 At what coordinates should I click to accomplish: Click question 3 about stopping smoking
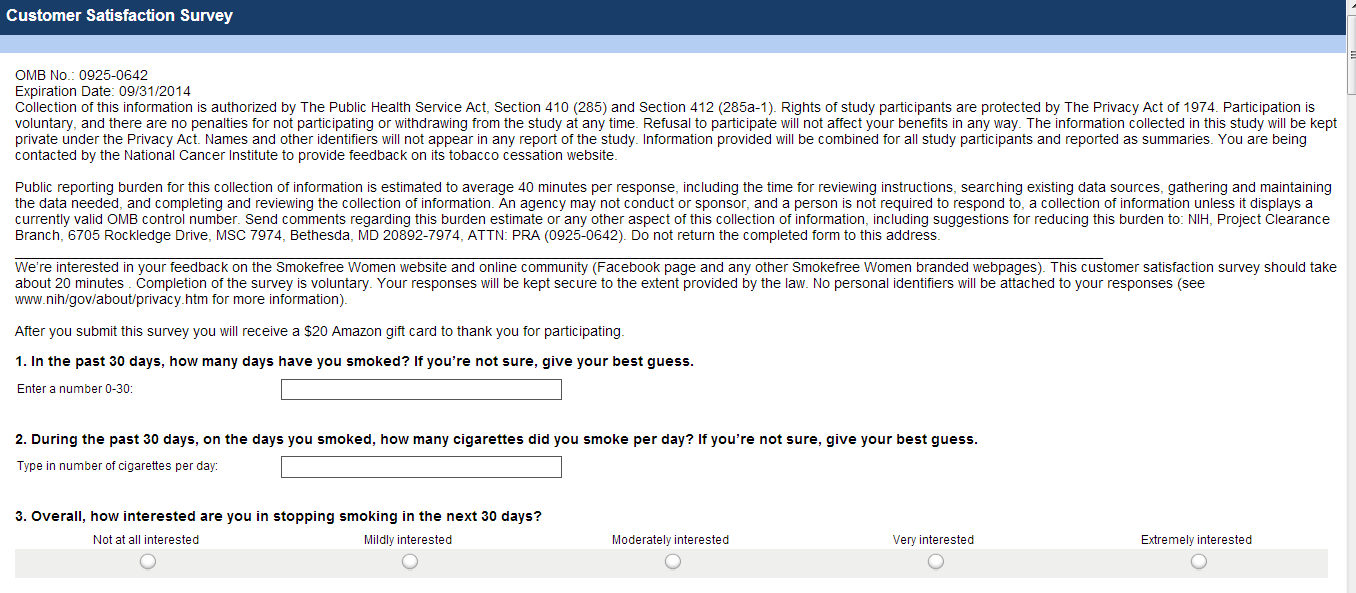click(x=278, y=517)
